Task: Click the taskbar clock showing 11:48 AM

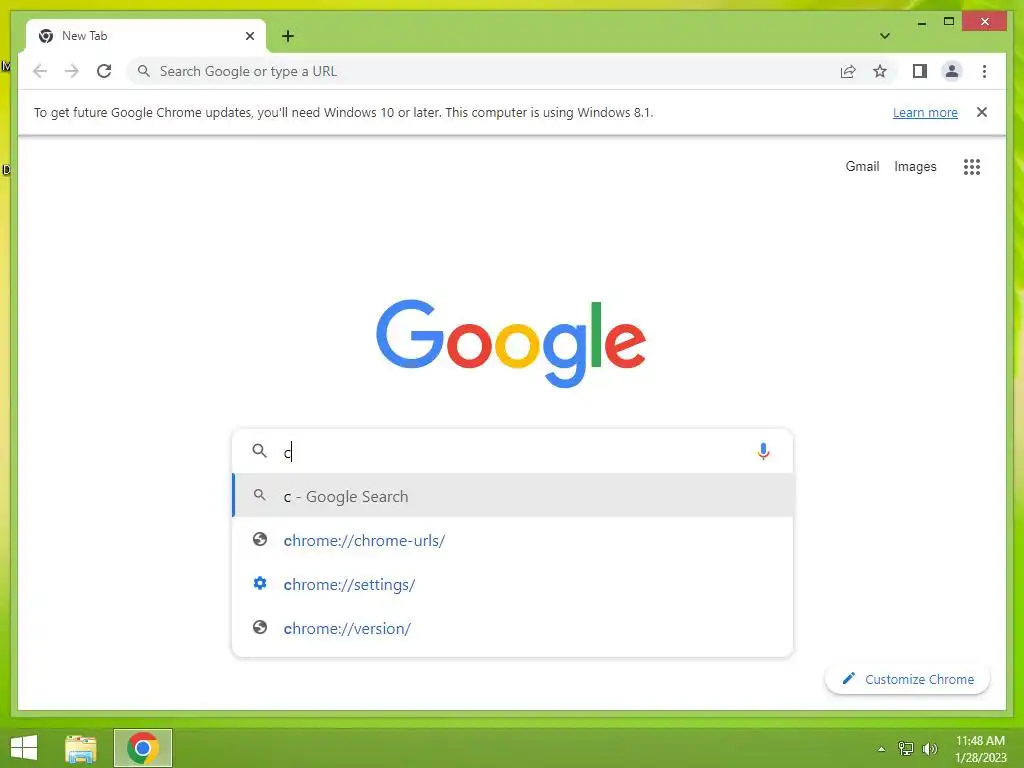Action: tap(980, 748)
